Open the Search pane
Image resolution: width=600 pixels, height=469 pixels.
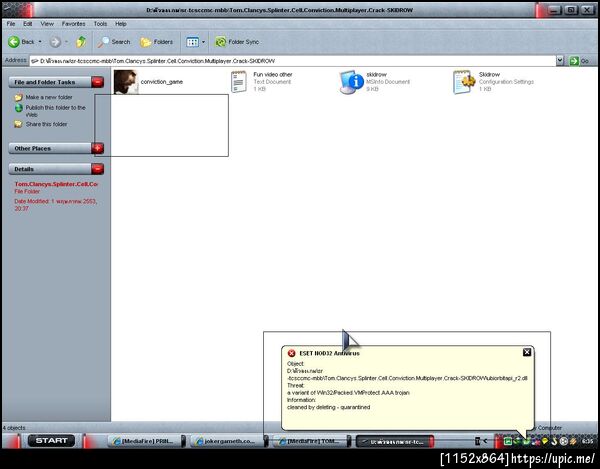(x=114, y=42)
